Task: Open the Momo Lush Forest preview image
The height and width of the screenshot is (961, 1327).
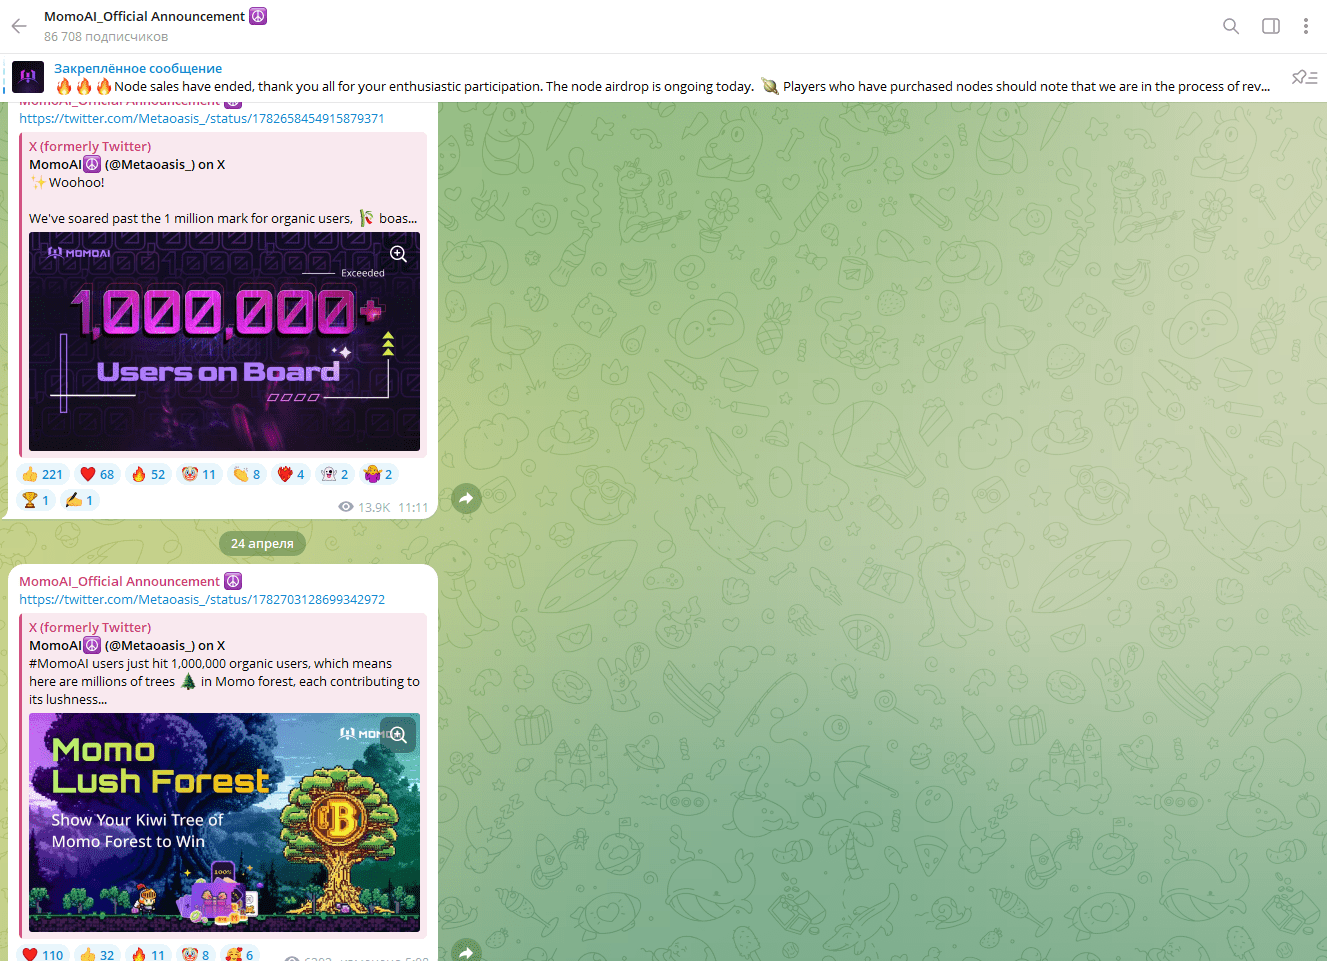Action: tap(224, 823)
